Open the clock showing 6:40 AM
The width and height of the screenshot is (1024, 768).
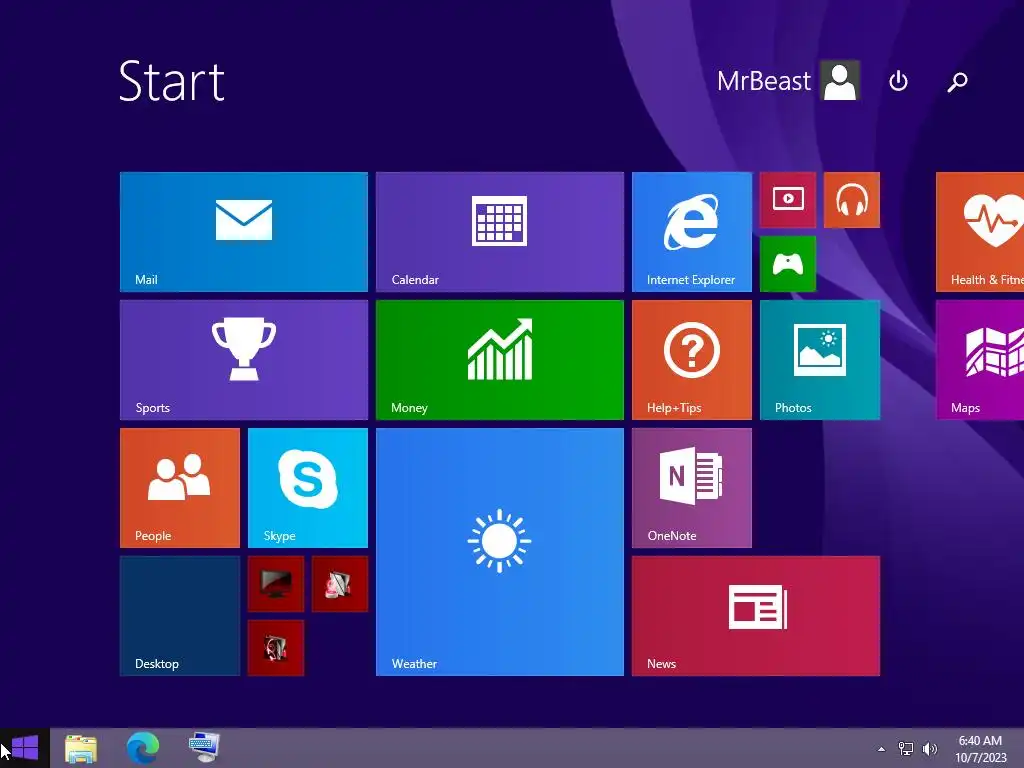click(980, 749)
